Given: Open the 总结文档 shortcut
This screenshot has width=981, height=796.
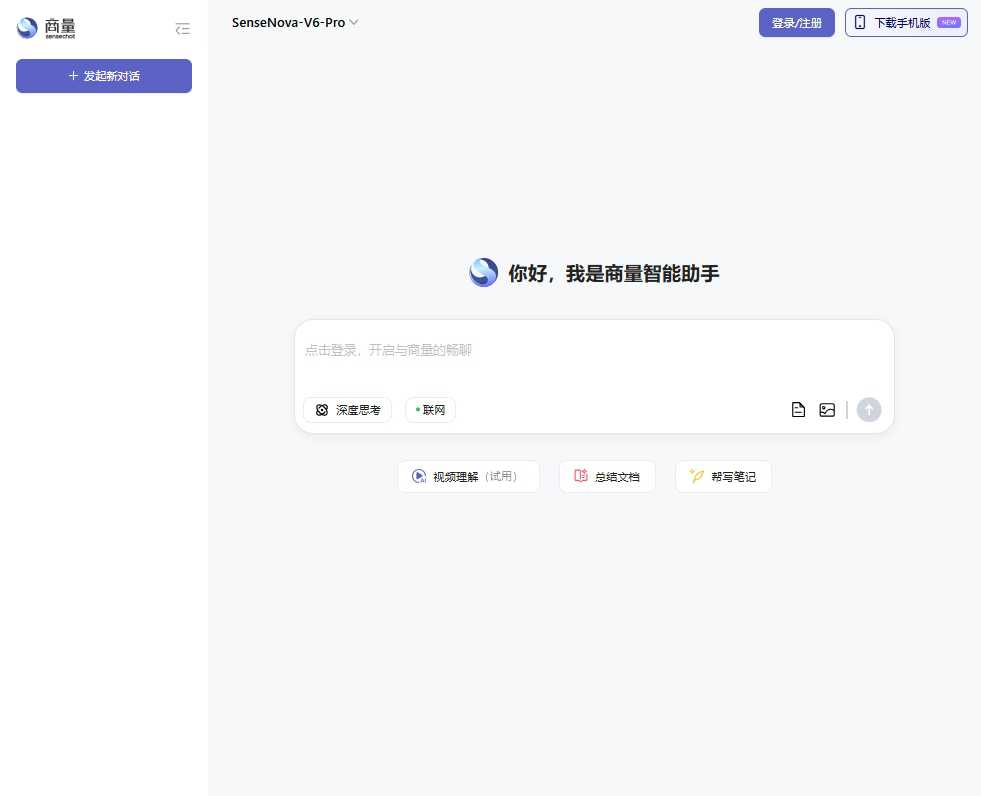Looking at the screenshot, I should click(607, 476).
